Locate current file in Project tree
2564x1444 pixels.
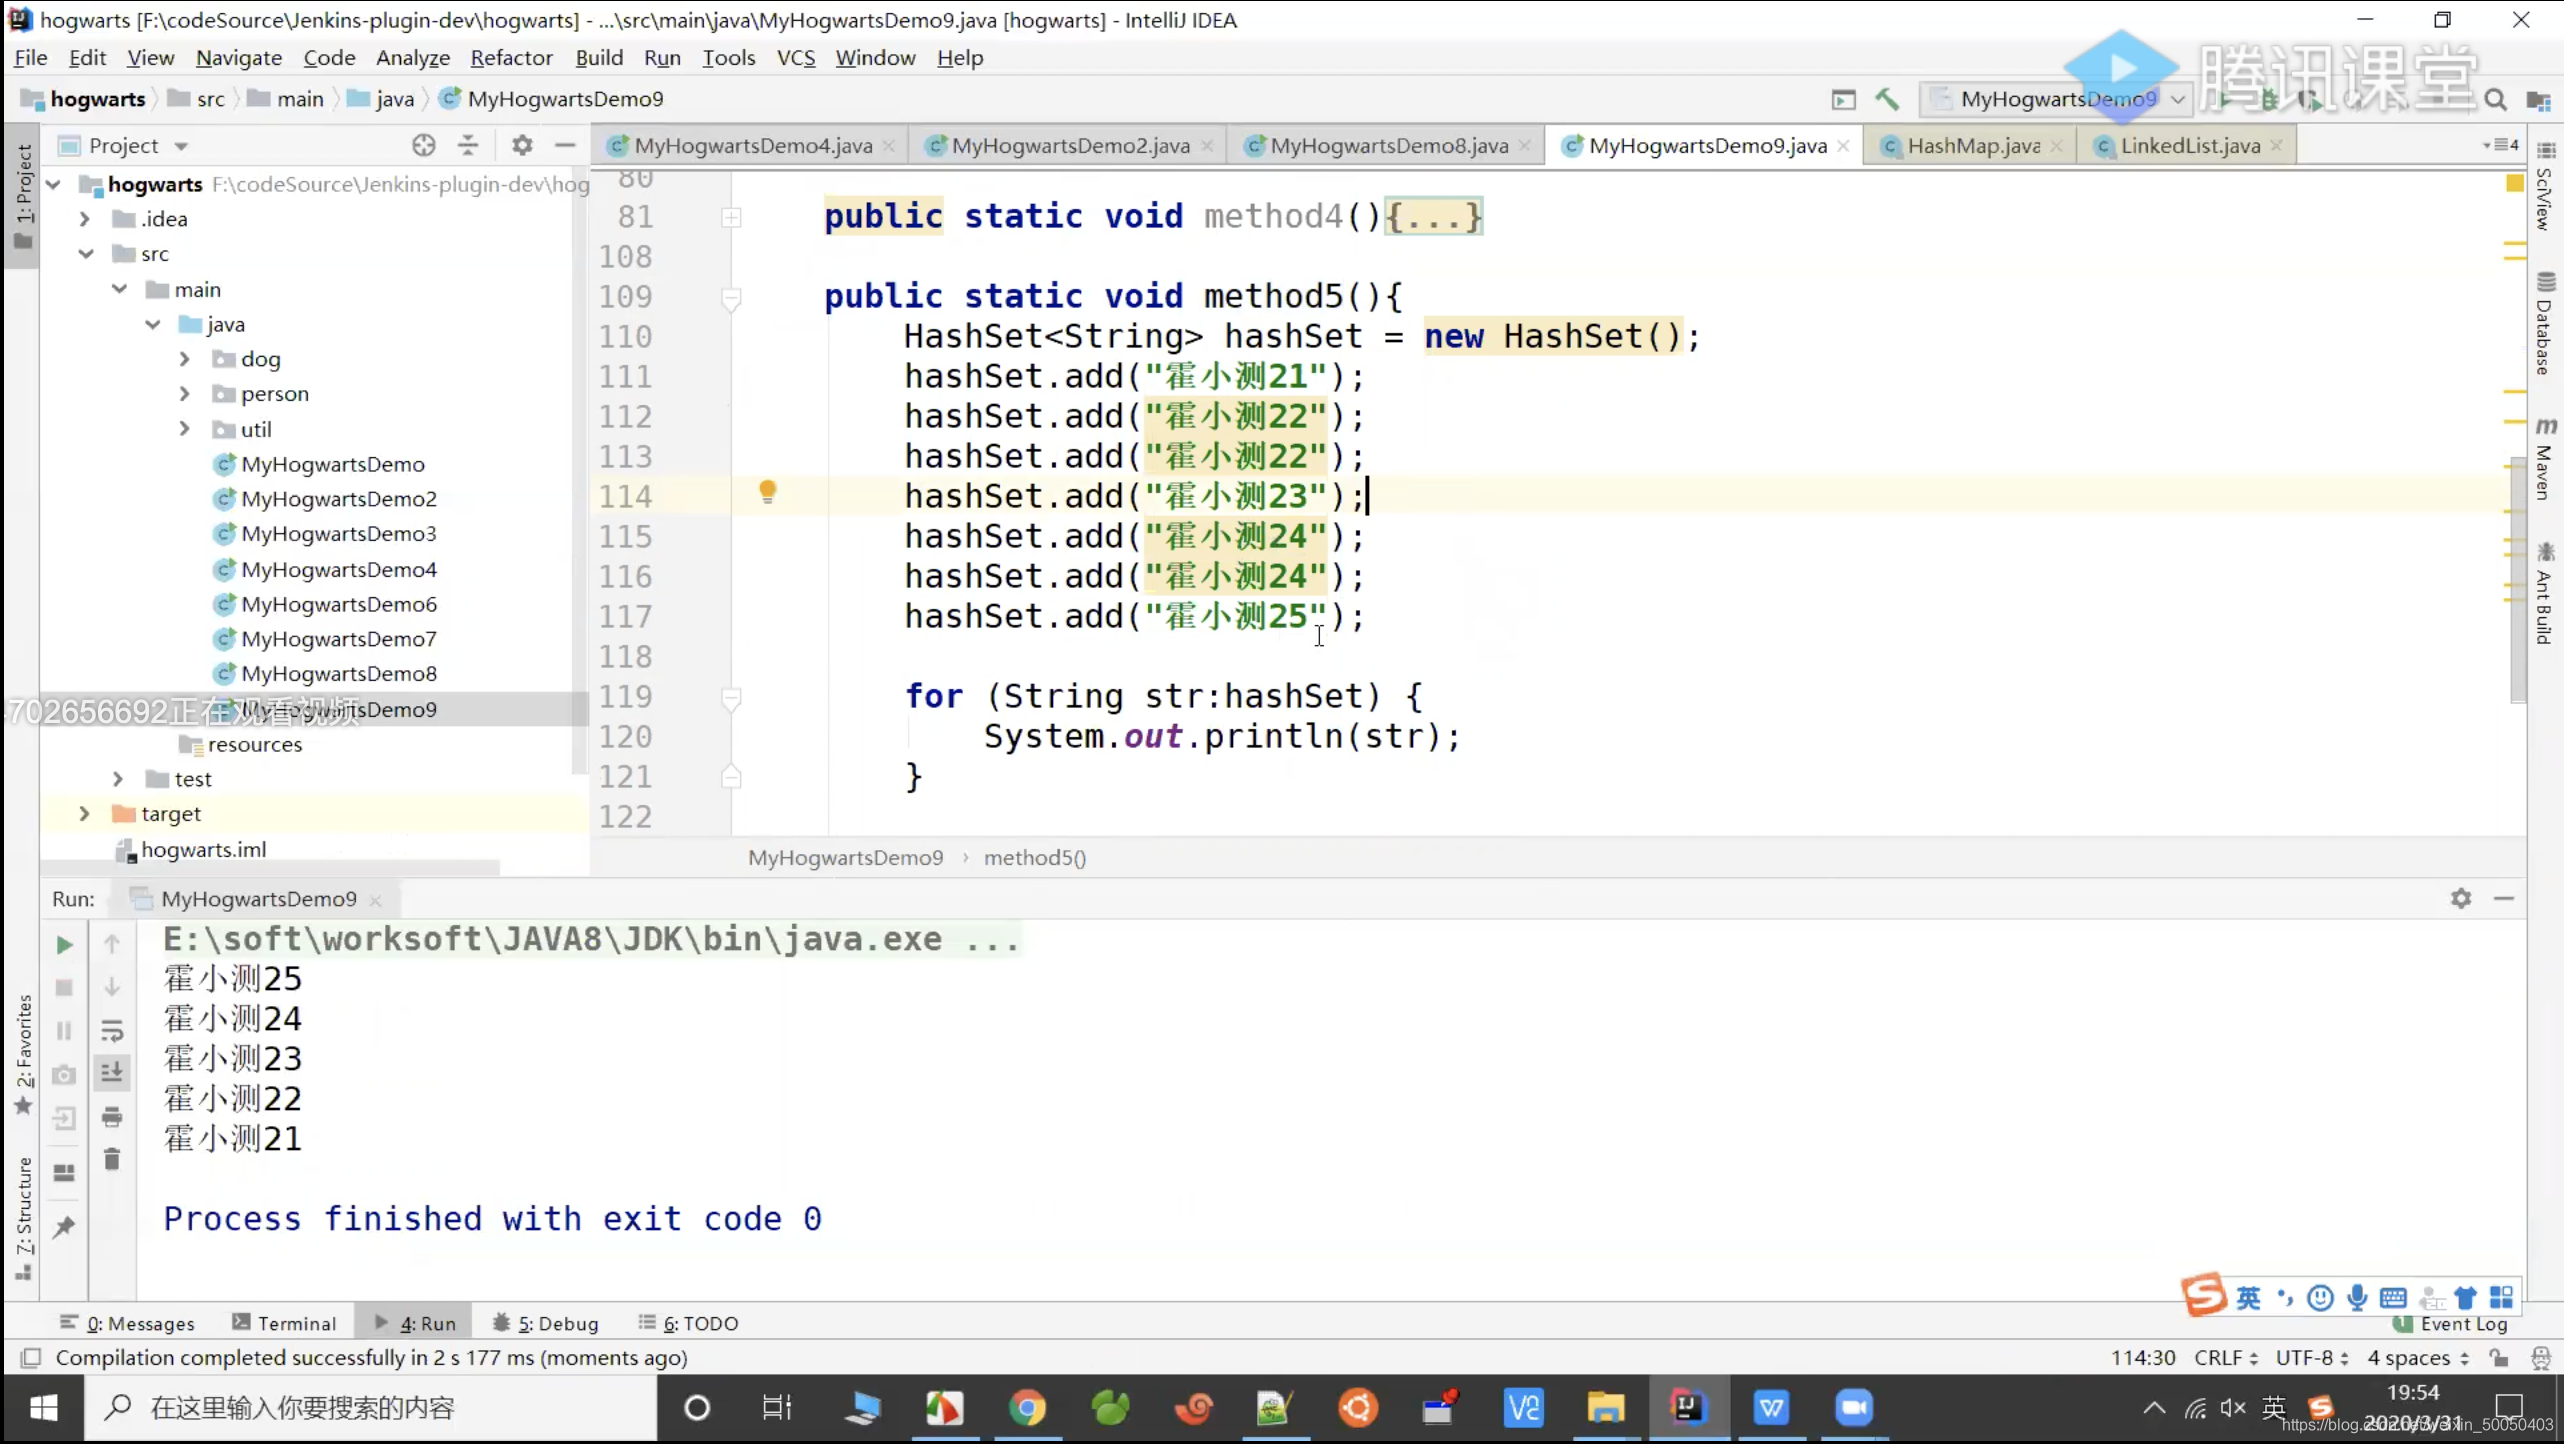click(424, 146)
